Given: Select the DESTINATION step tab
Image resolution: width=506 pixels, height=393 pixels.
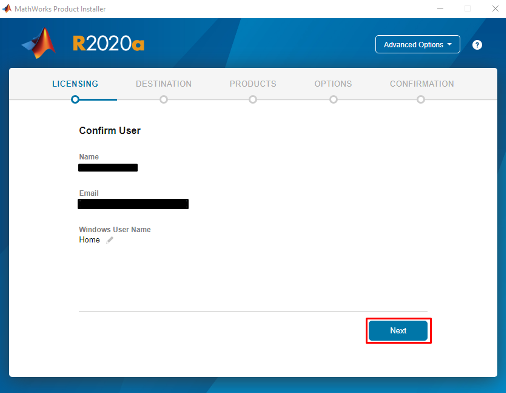Looking at the screenshot, I should (164, 84).
